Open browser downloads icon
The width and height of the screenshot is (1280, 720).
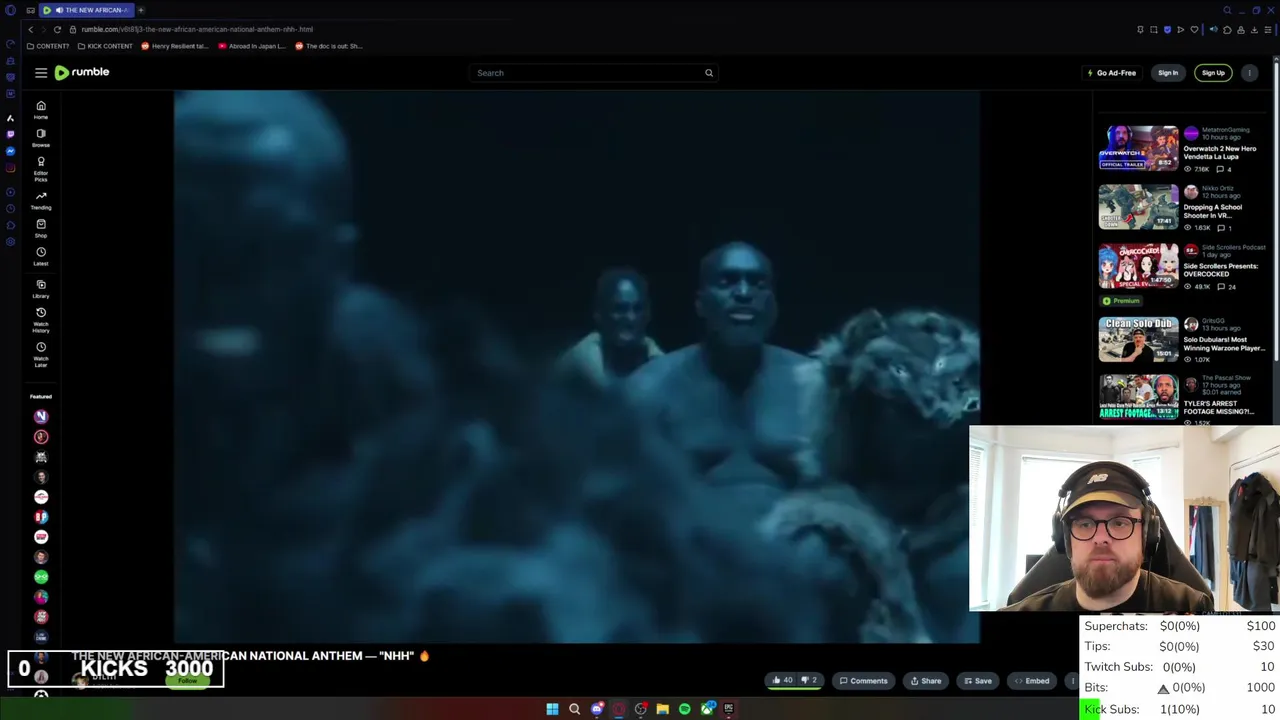1254,30
